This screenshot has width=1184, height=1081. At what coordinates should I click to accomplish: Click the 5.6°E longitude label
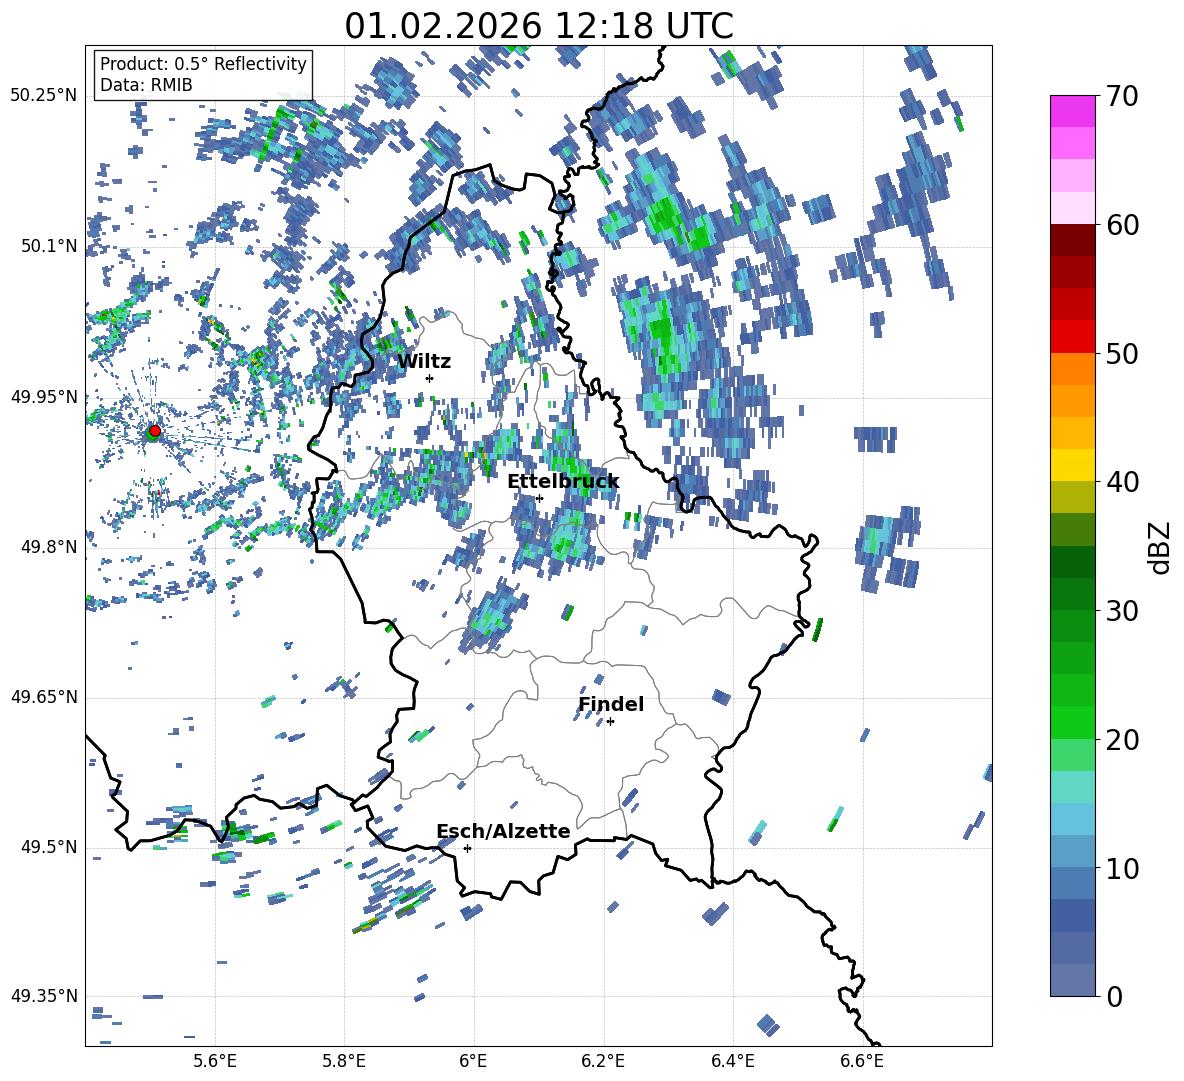pyautogui.click(x=215, y=1061)
